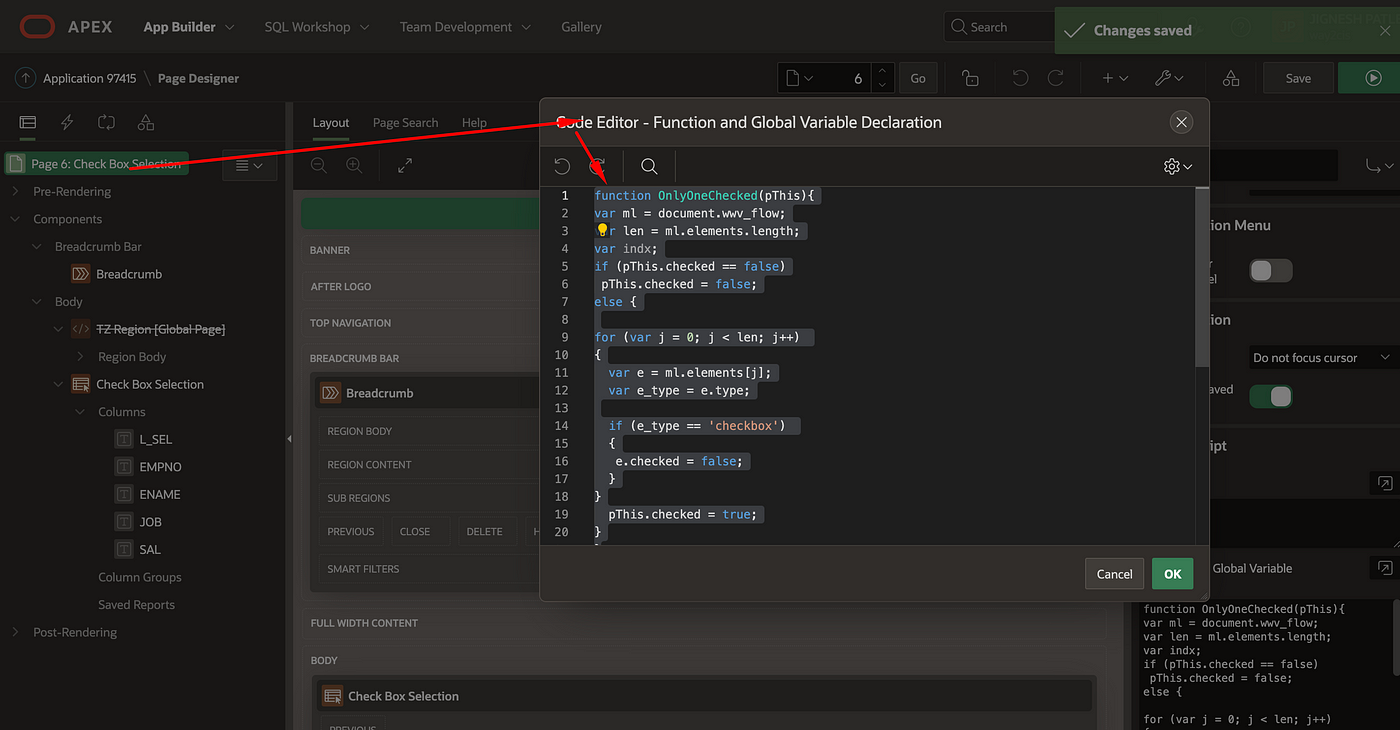Open the Gallery menu item
Viewport: 1400px width, 730px height.
pos(581,27)
